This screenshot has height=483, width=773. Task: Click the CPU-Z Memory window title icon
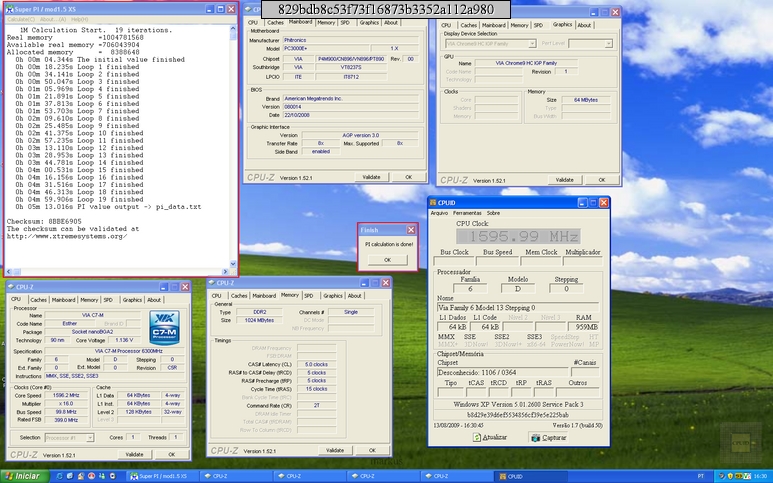211,283
